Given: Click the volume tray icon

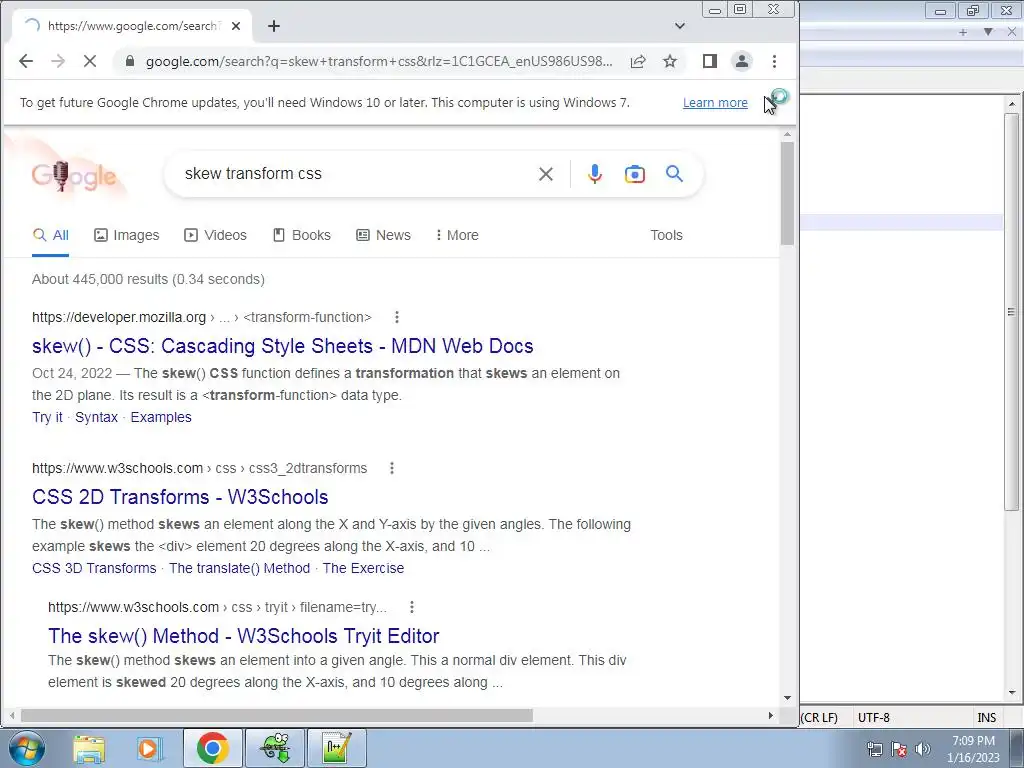Looking at the screenshot, I should (x=923, y=749).
